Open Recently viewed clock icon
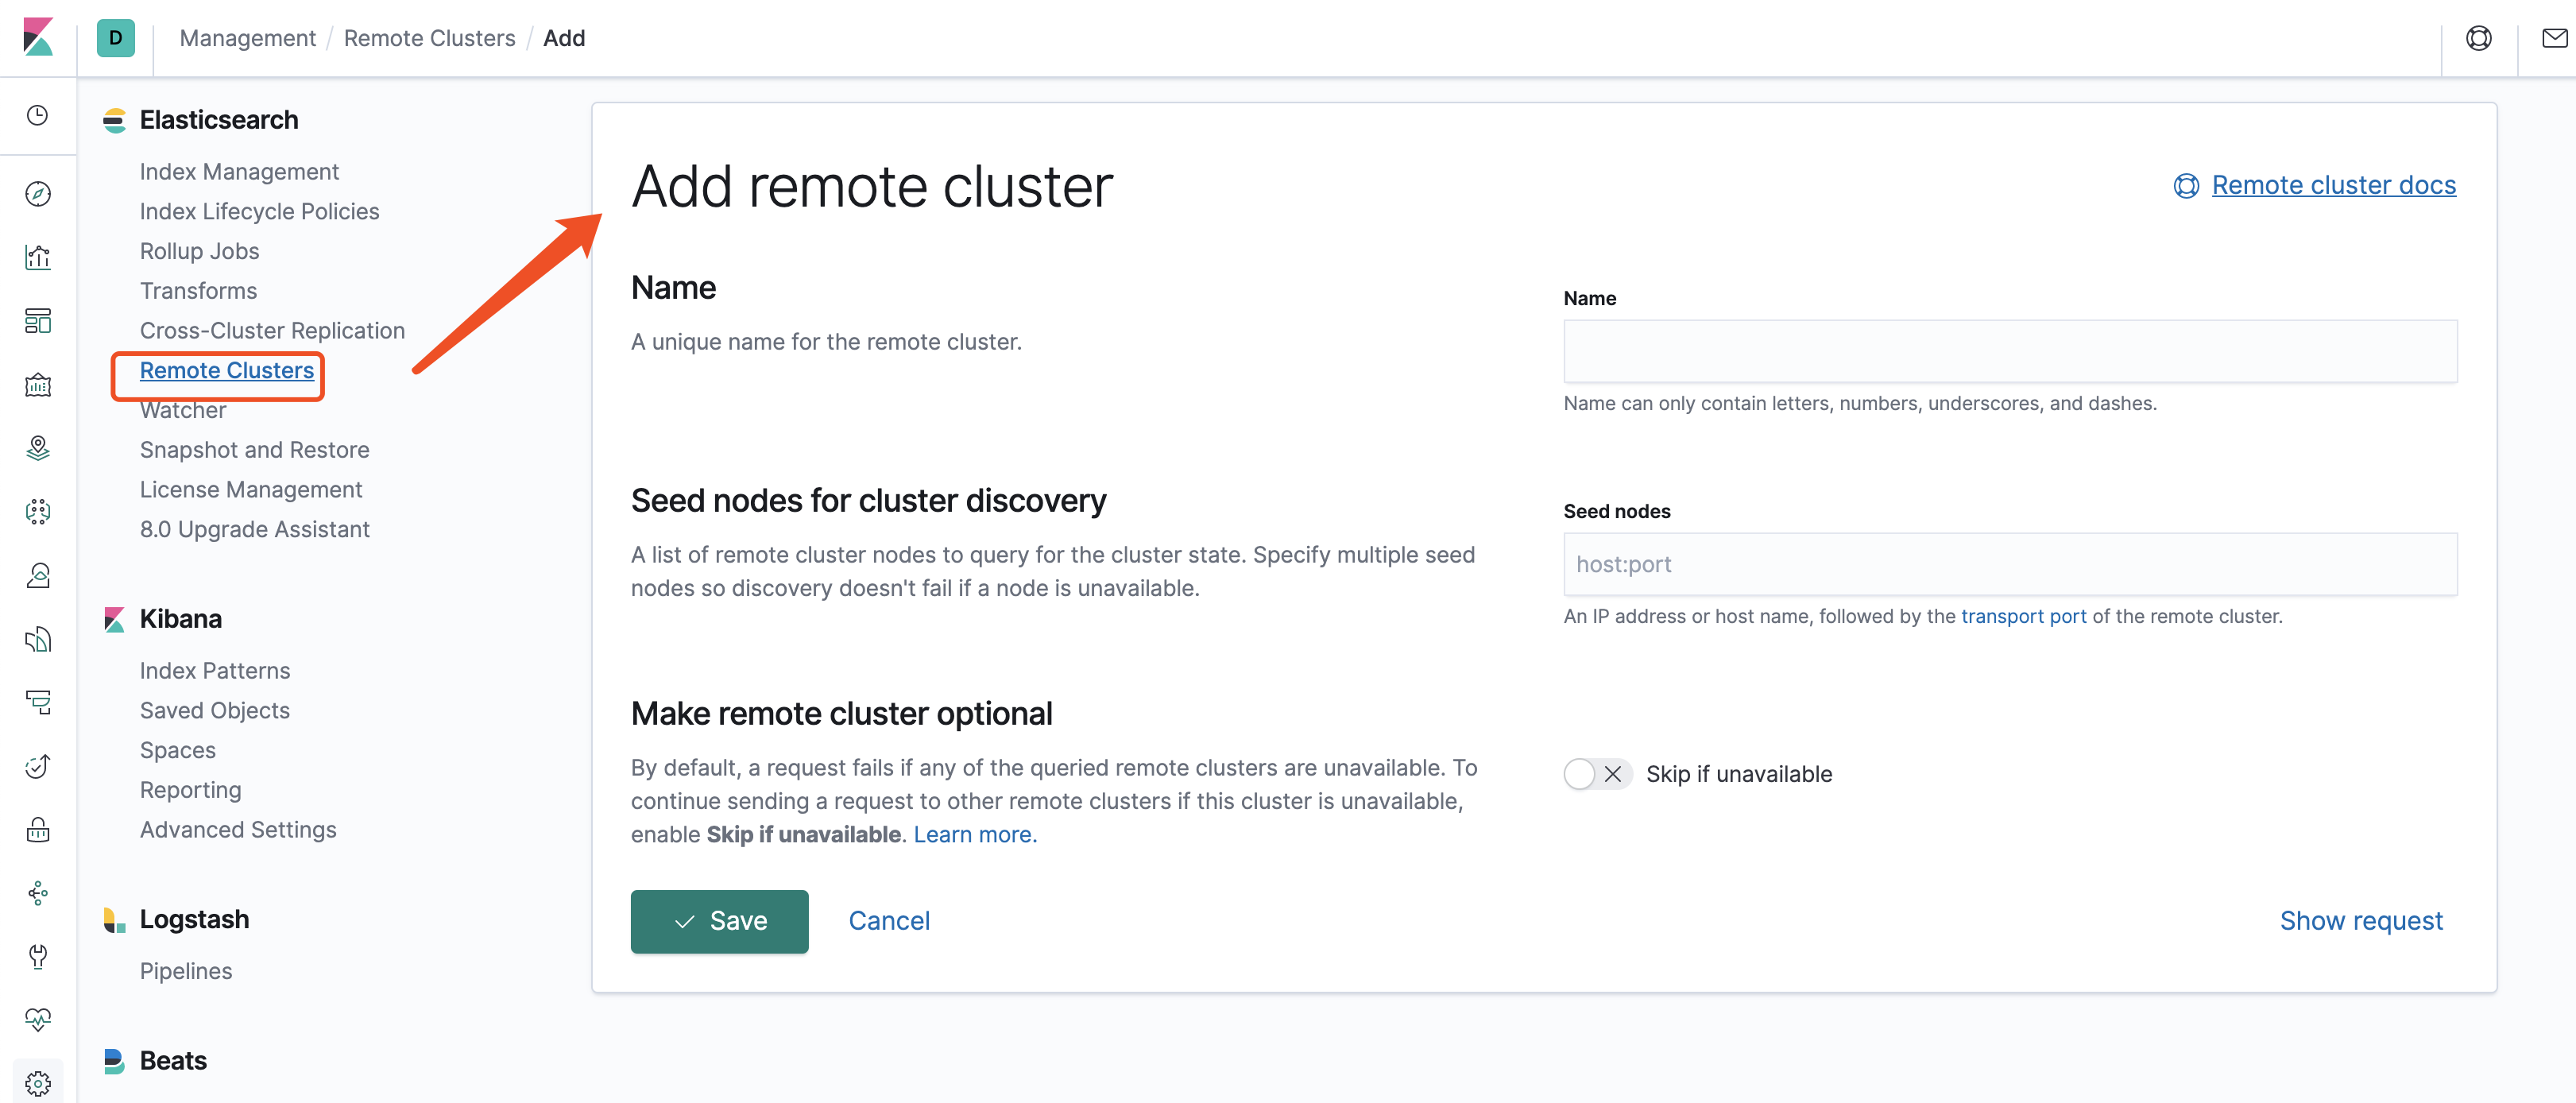Image resolution: width=2576 pixels, height=1103 pixels. pyautogui.click(x=38, y=115)
